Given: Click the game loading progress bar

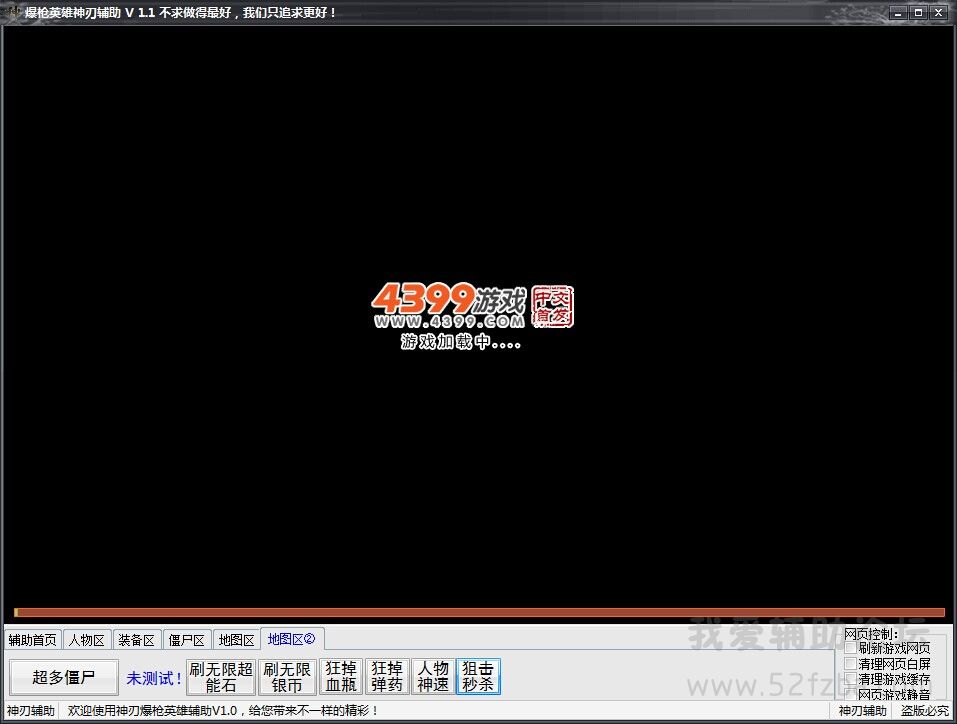Looking at the screenshot, I should (479, 612).
